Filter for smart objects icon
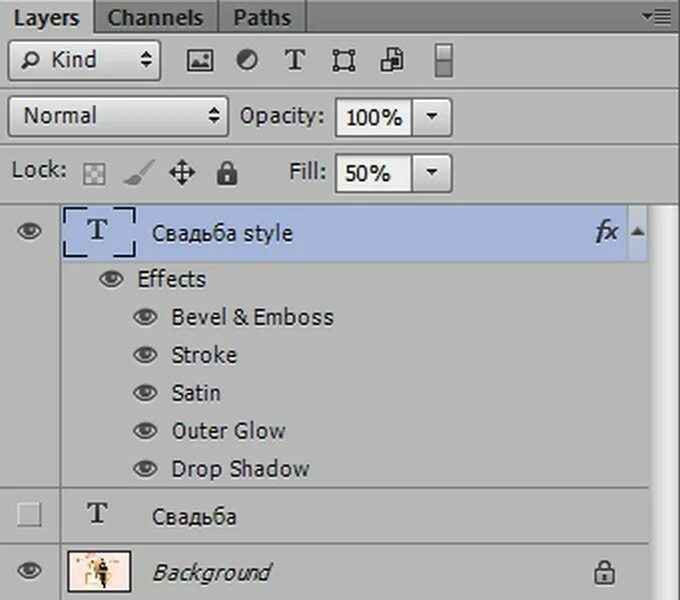 (391, 61)
